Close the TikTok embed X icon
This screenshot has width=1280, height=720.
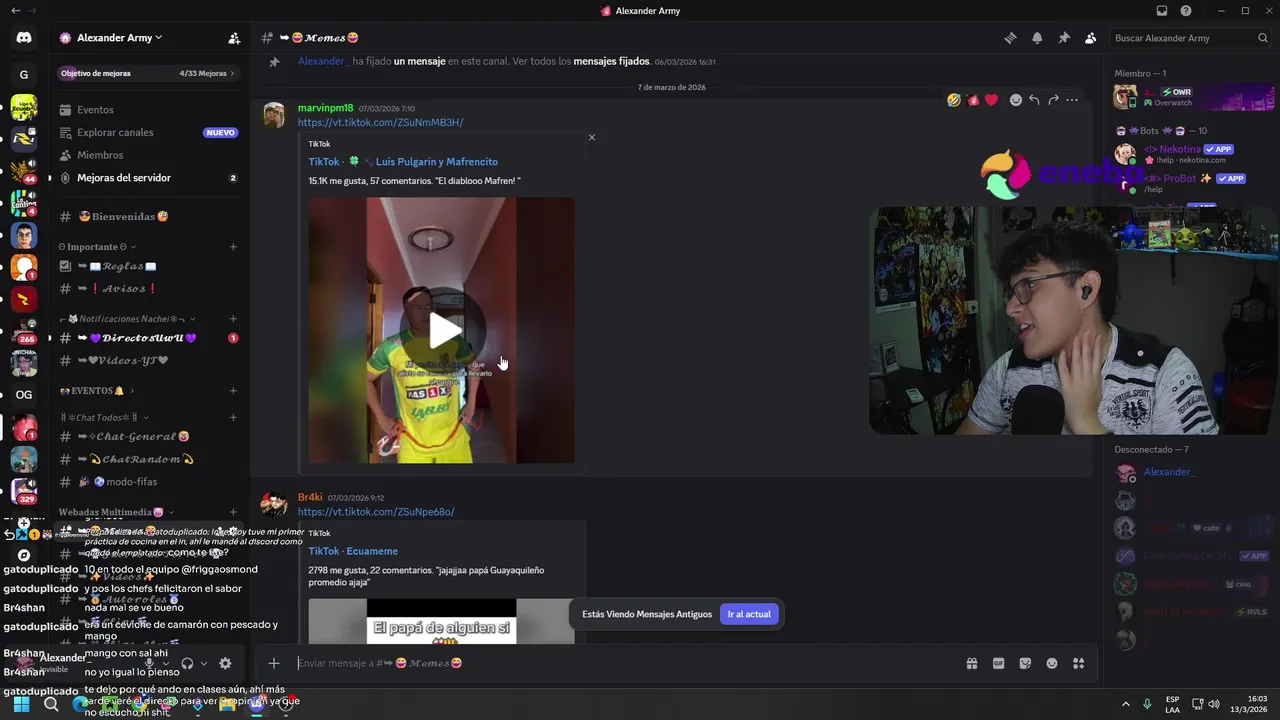(x=591, y=137)
